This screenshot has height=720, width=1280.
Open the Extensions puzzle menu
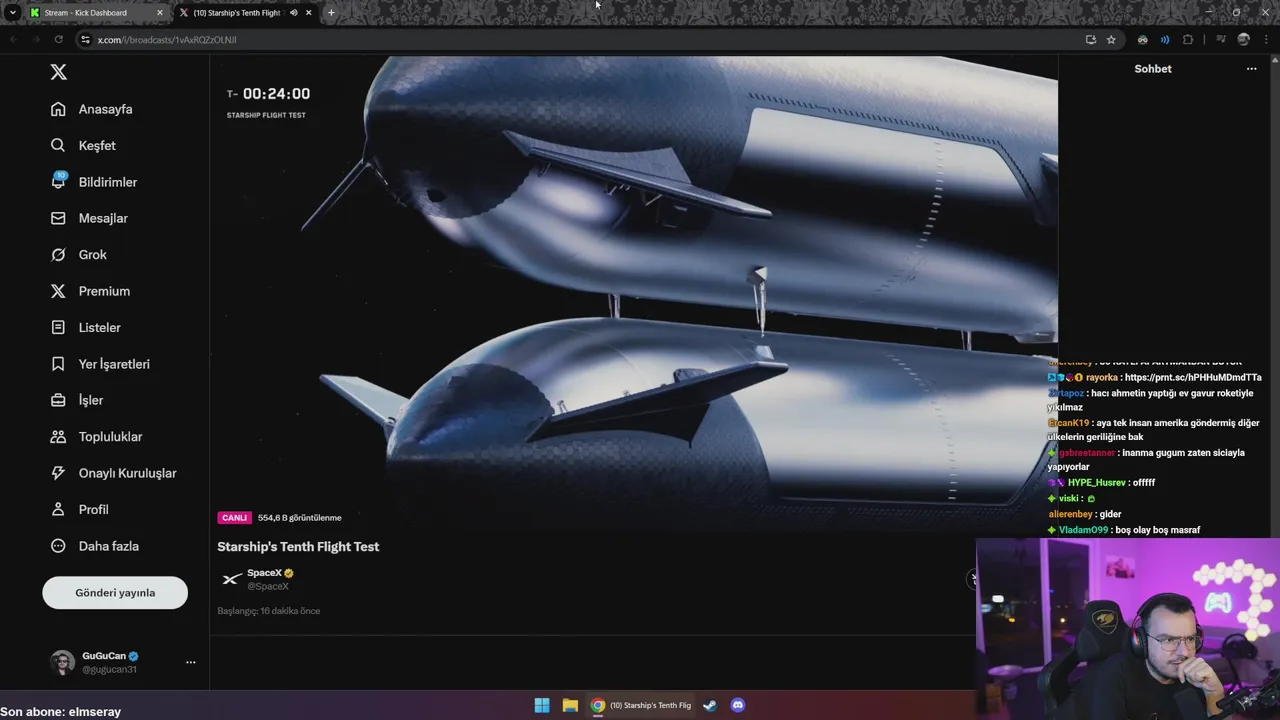(1188, 40)
